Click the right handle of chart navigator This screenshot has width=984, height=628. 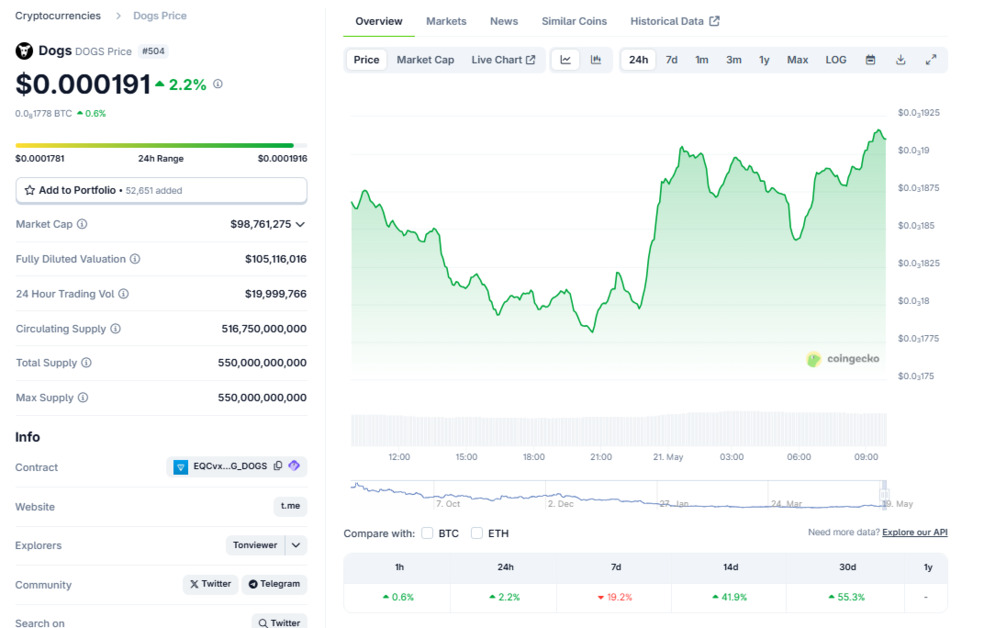pos(884,493)
